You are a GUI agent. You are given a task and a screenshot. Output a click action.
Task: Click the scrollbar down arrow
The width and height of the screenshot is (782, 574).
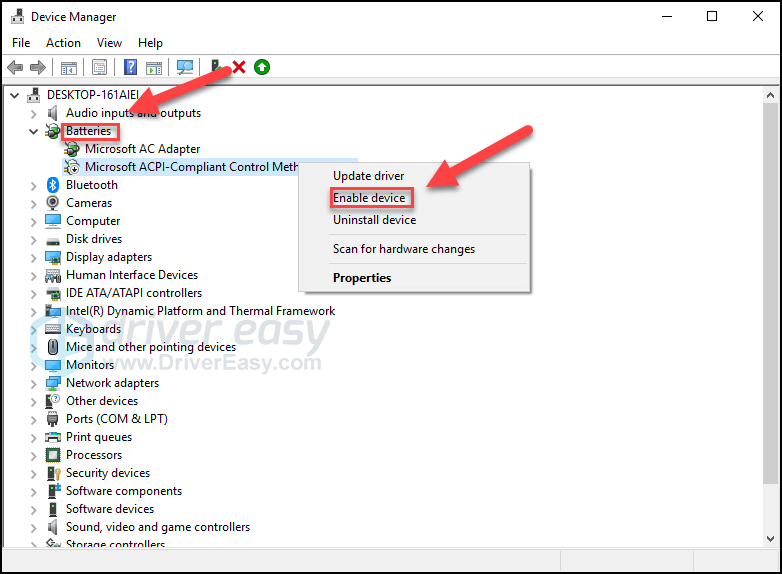coord(770,539)
